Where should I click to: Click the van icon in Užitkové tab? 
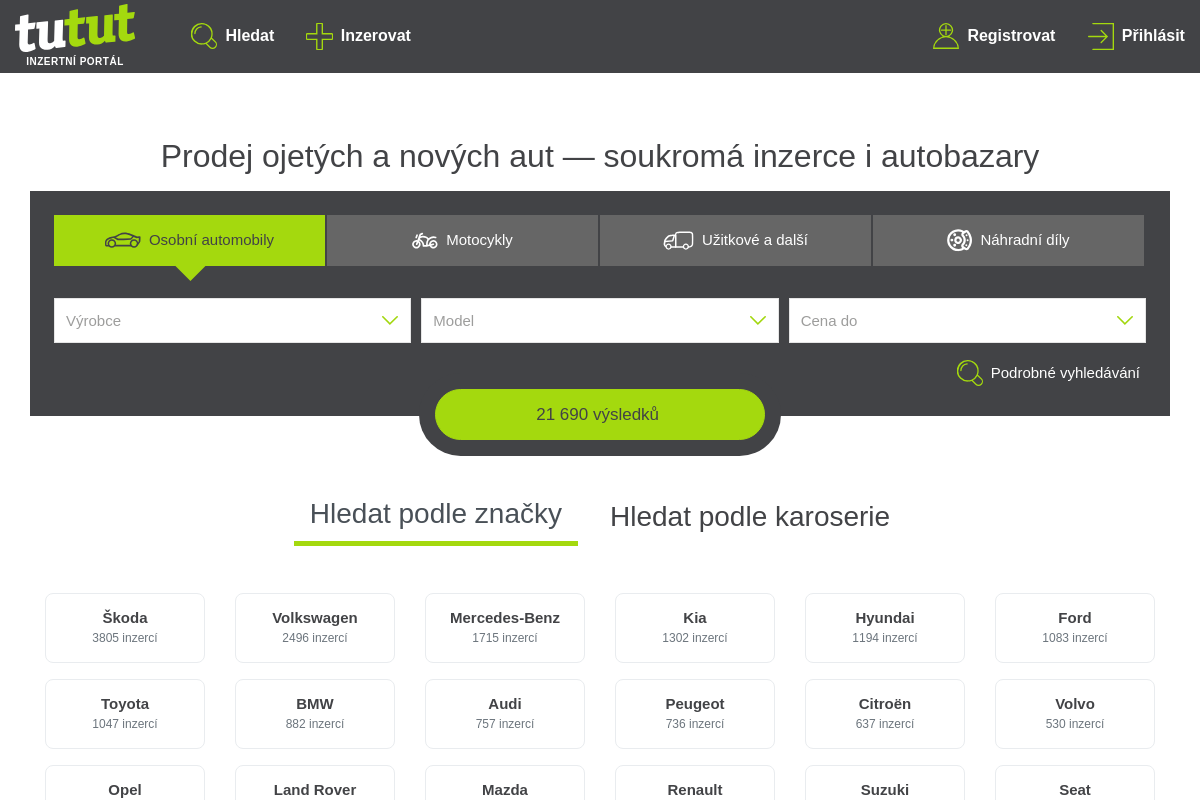678,240
